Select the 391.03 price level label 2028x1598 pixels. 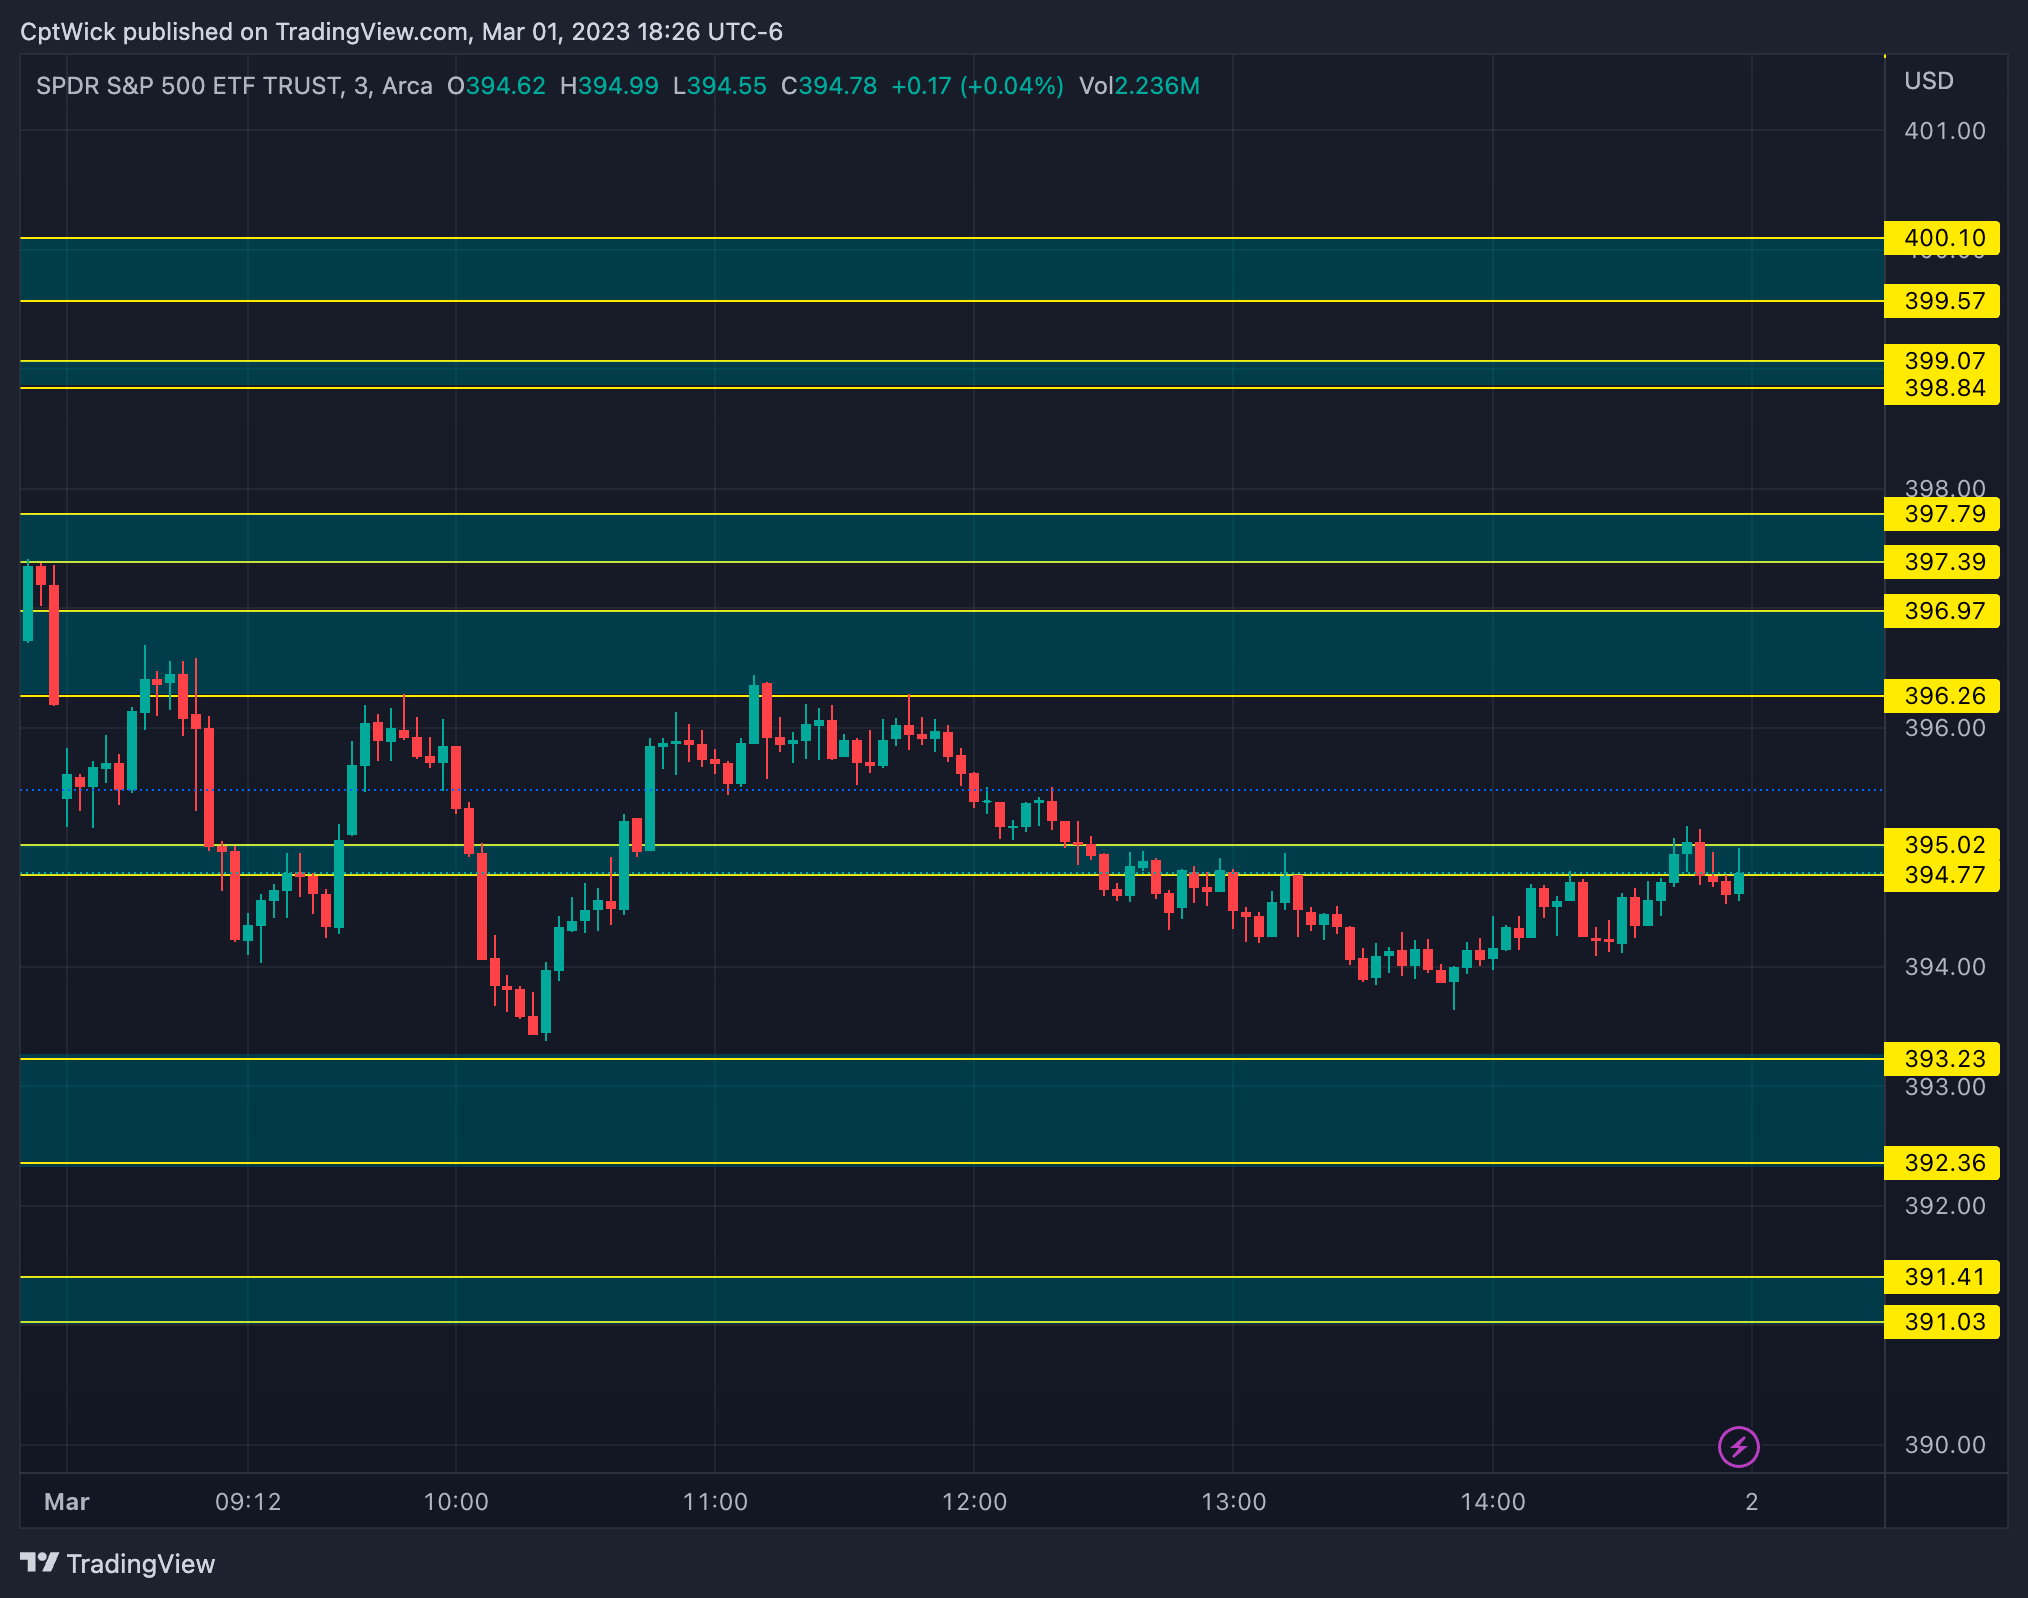click(1942, 1322)
